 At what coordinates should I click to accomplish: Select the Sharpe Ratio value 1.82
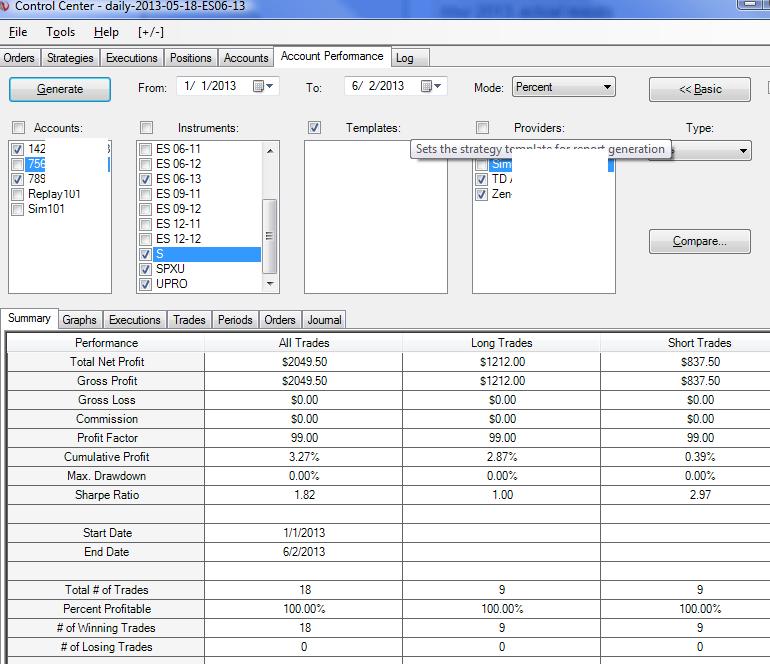[x=304, y=495]
